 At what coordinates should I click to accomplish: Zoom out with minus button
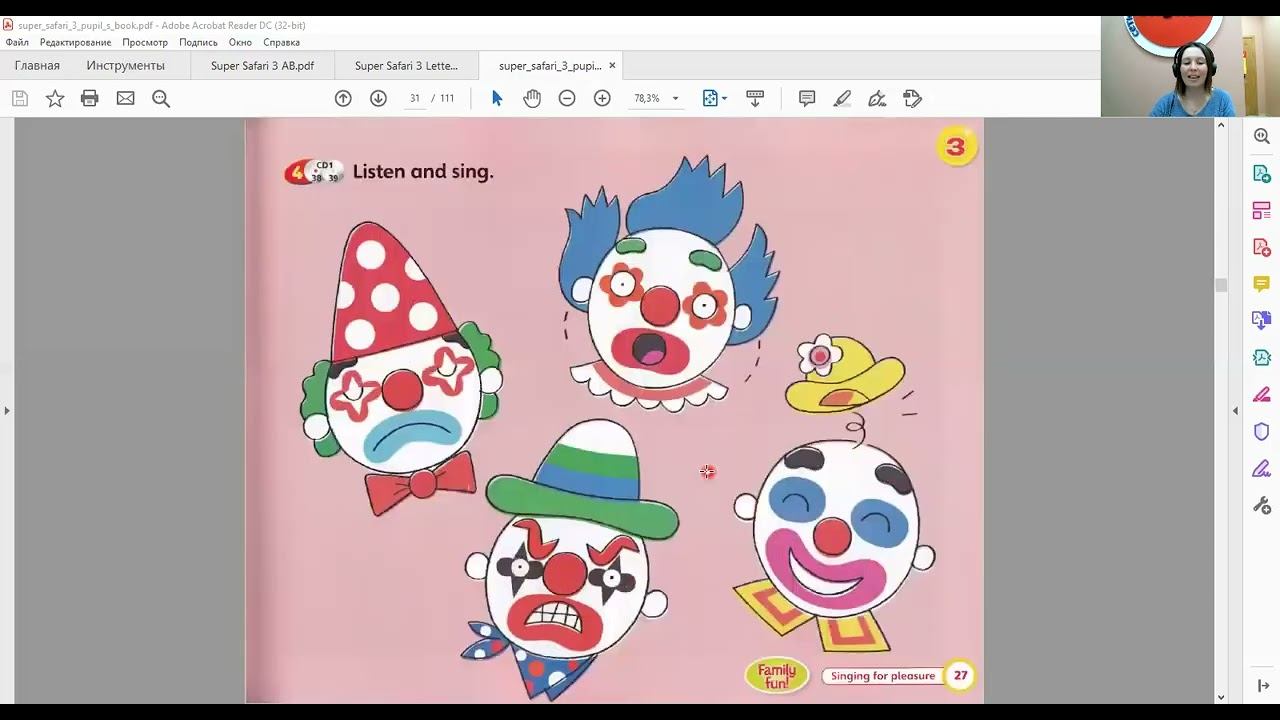(567, 98)
